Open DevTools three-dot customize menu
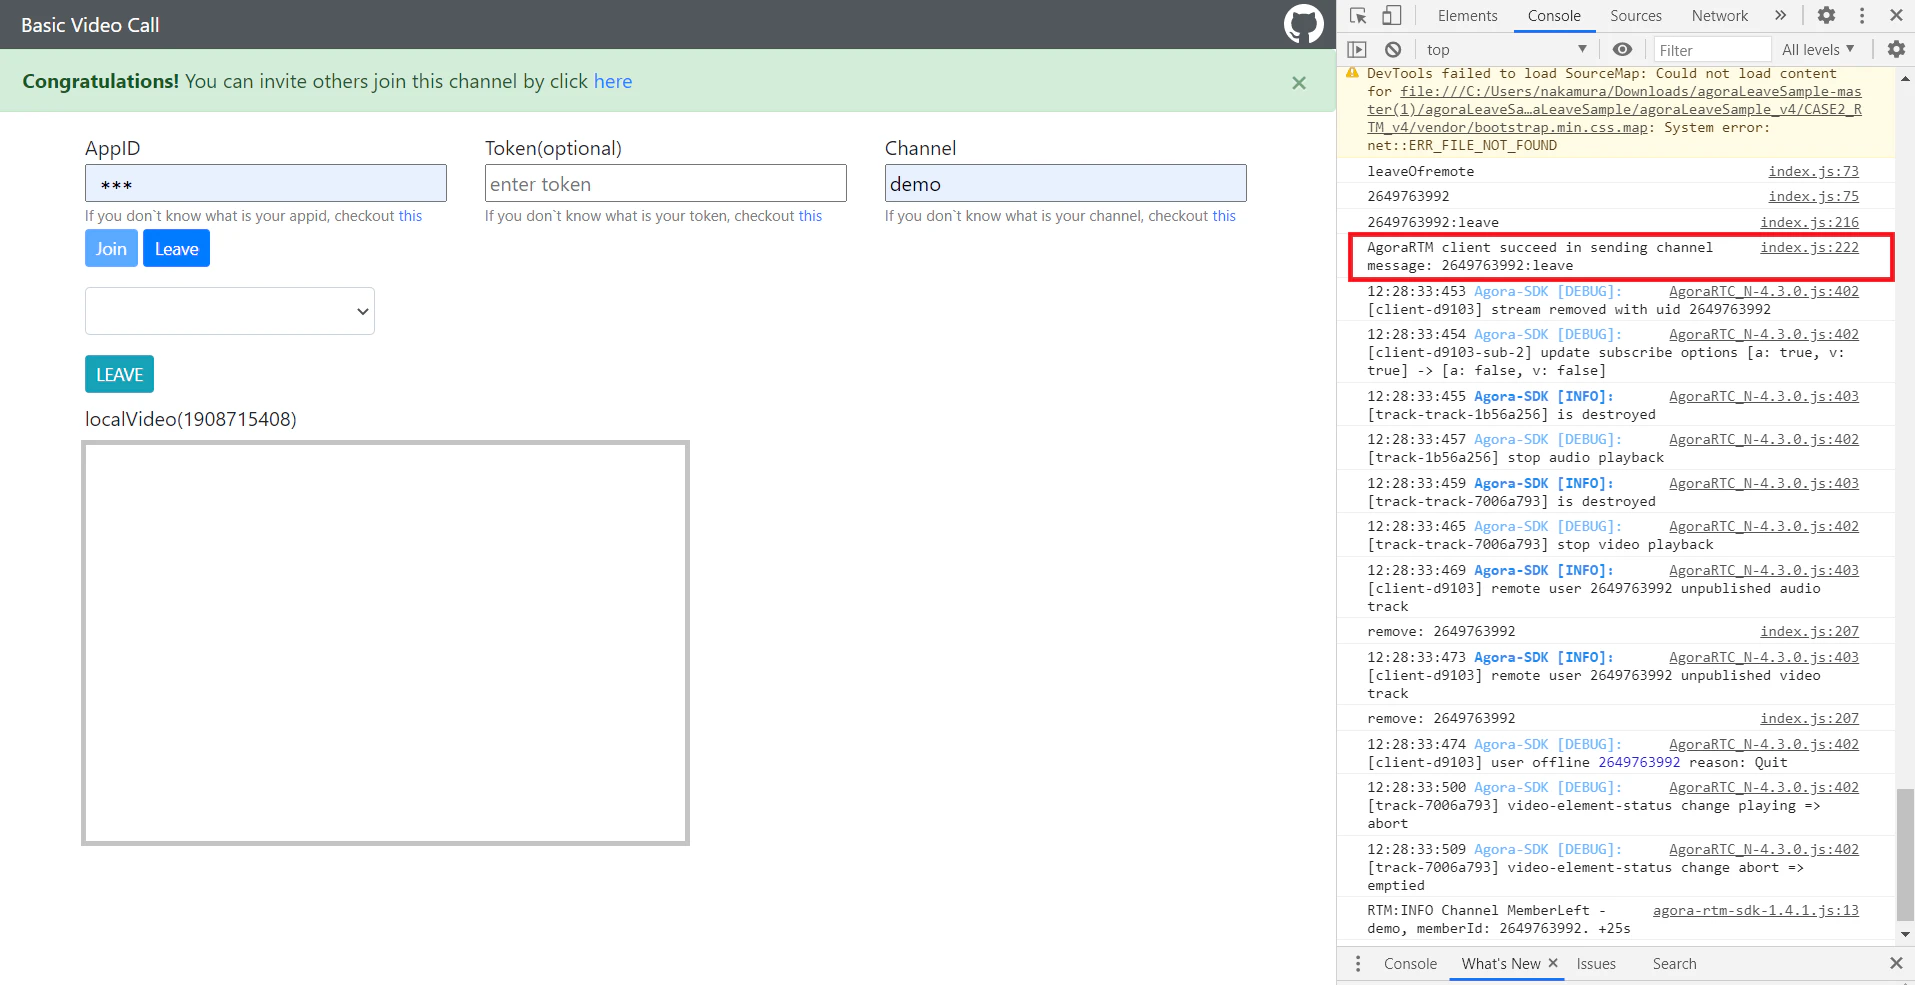 [x=1862, y=16]
